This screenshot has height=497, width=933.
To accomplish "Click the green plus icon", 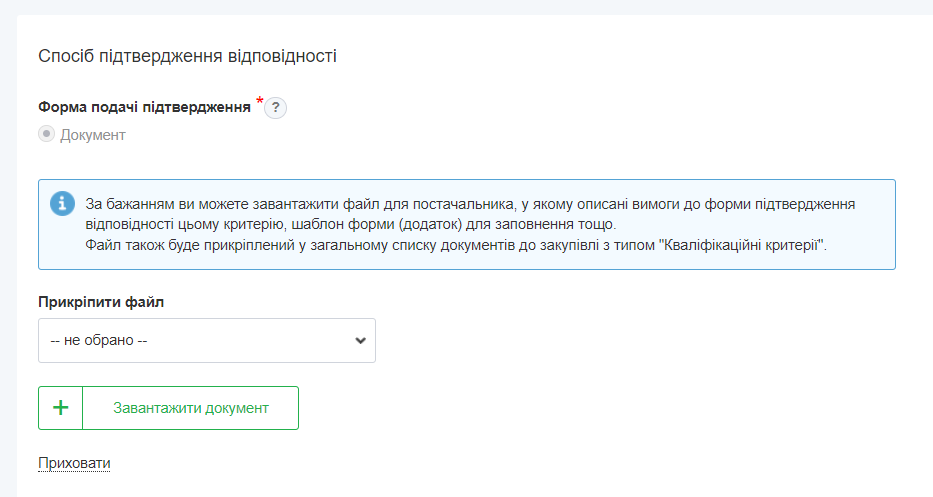I will [x=60, y=408].
